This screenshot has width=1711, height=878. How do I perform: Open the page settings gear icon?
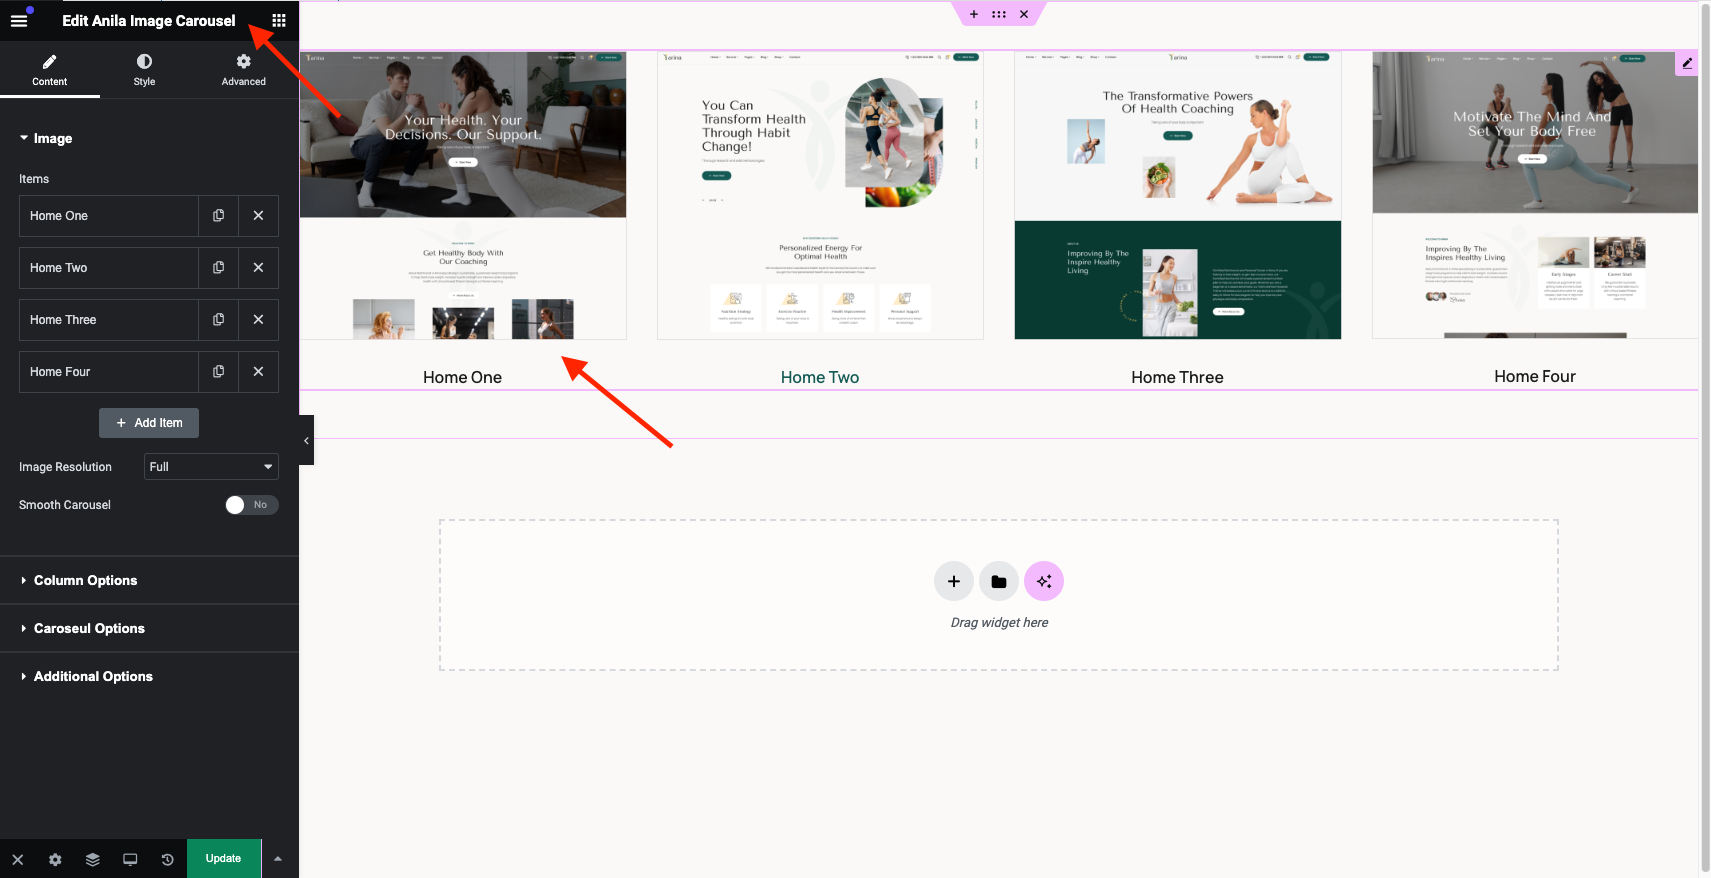[55, 859]
